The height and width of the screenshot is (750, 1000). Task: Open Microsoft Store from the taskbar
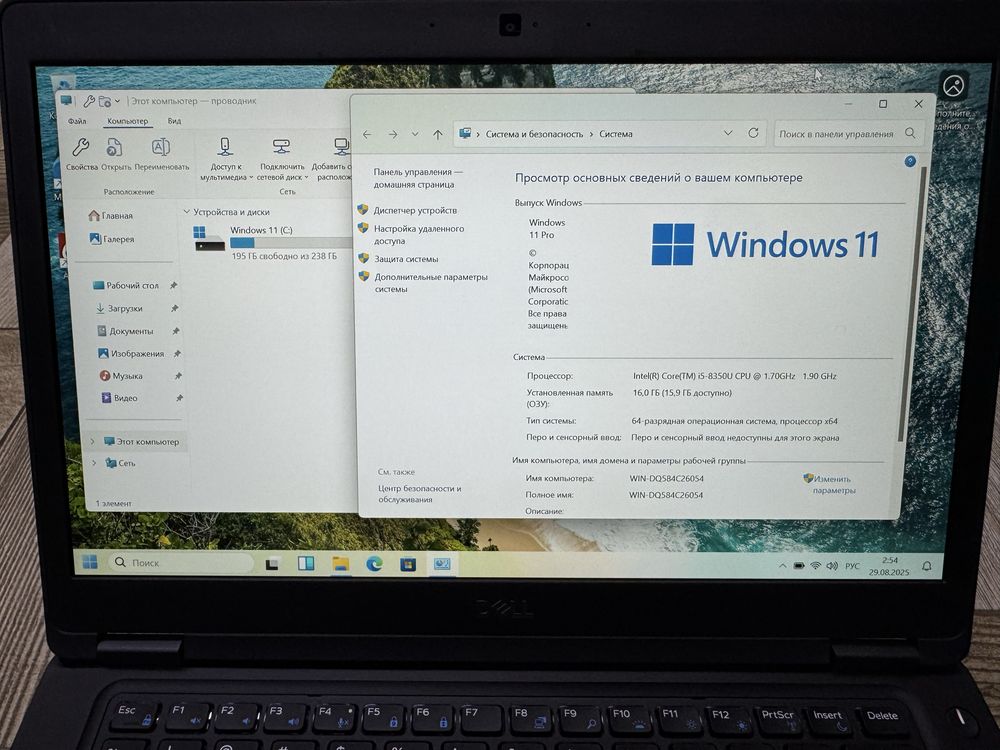[408, 564]
